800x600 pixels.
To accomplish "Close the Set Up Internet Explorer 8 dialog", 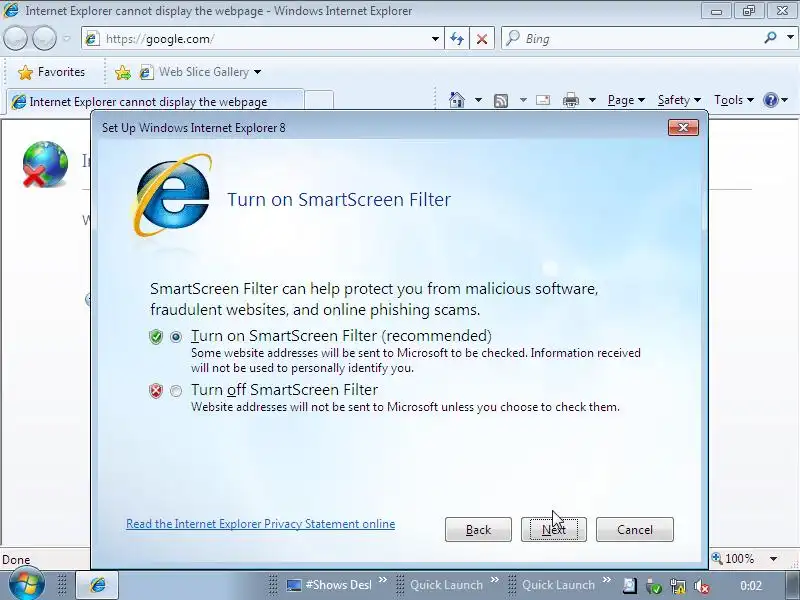I will pos(683,127).
